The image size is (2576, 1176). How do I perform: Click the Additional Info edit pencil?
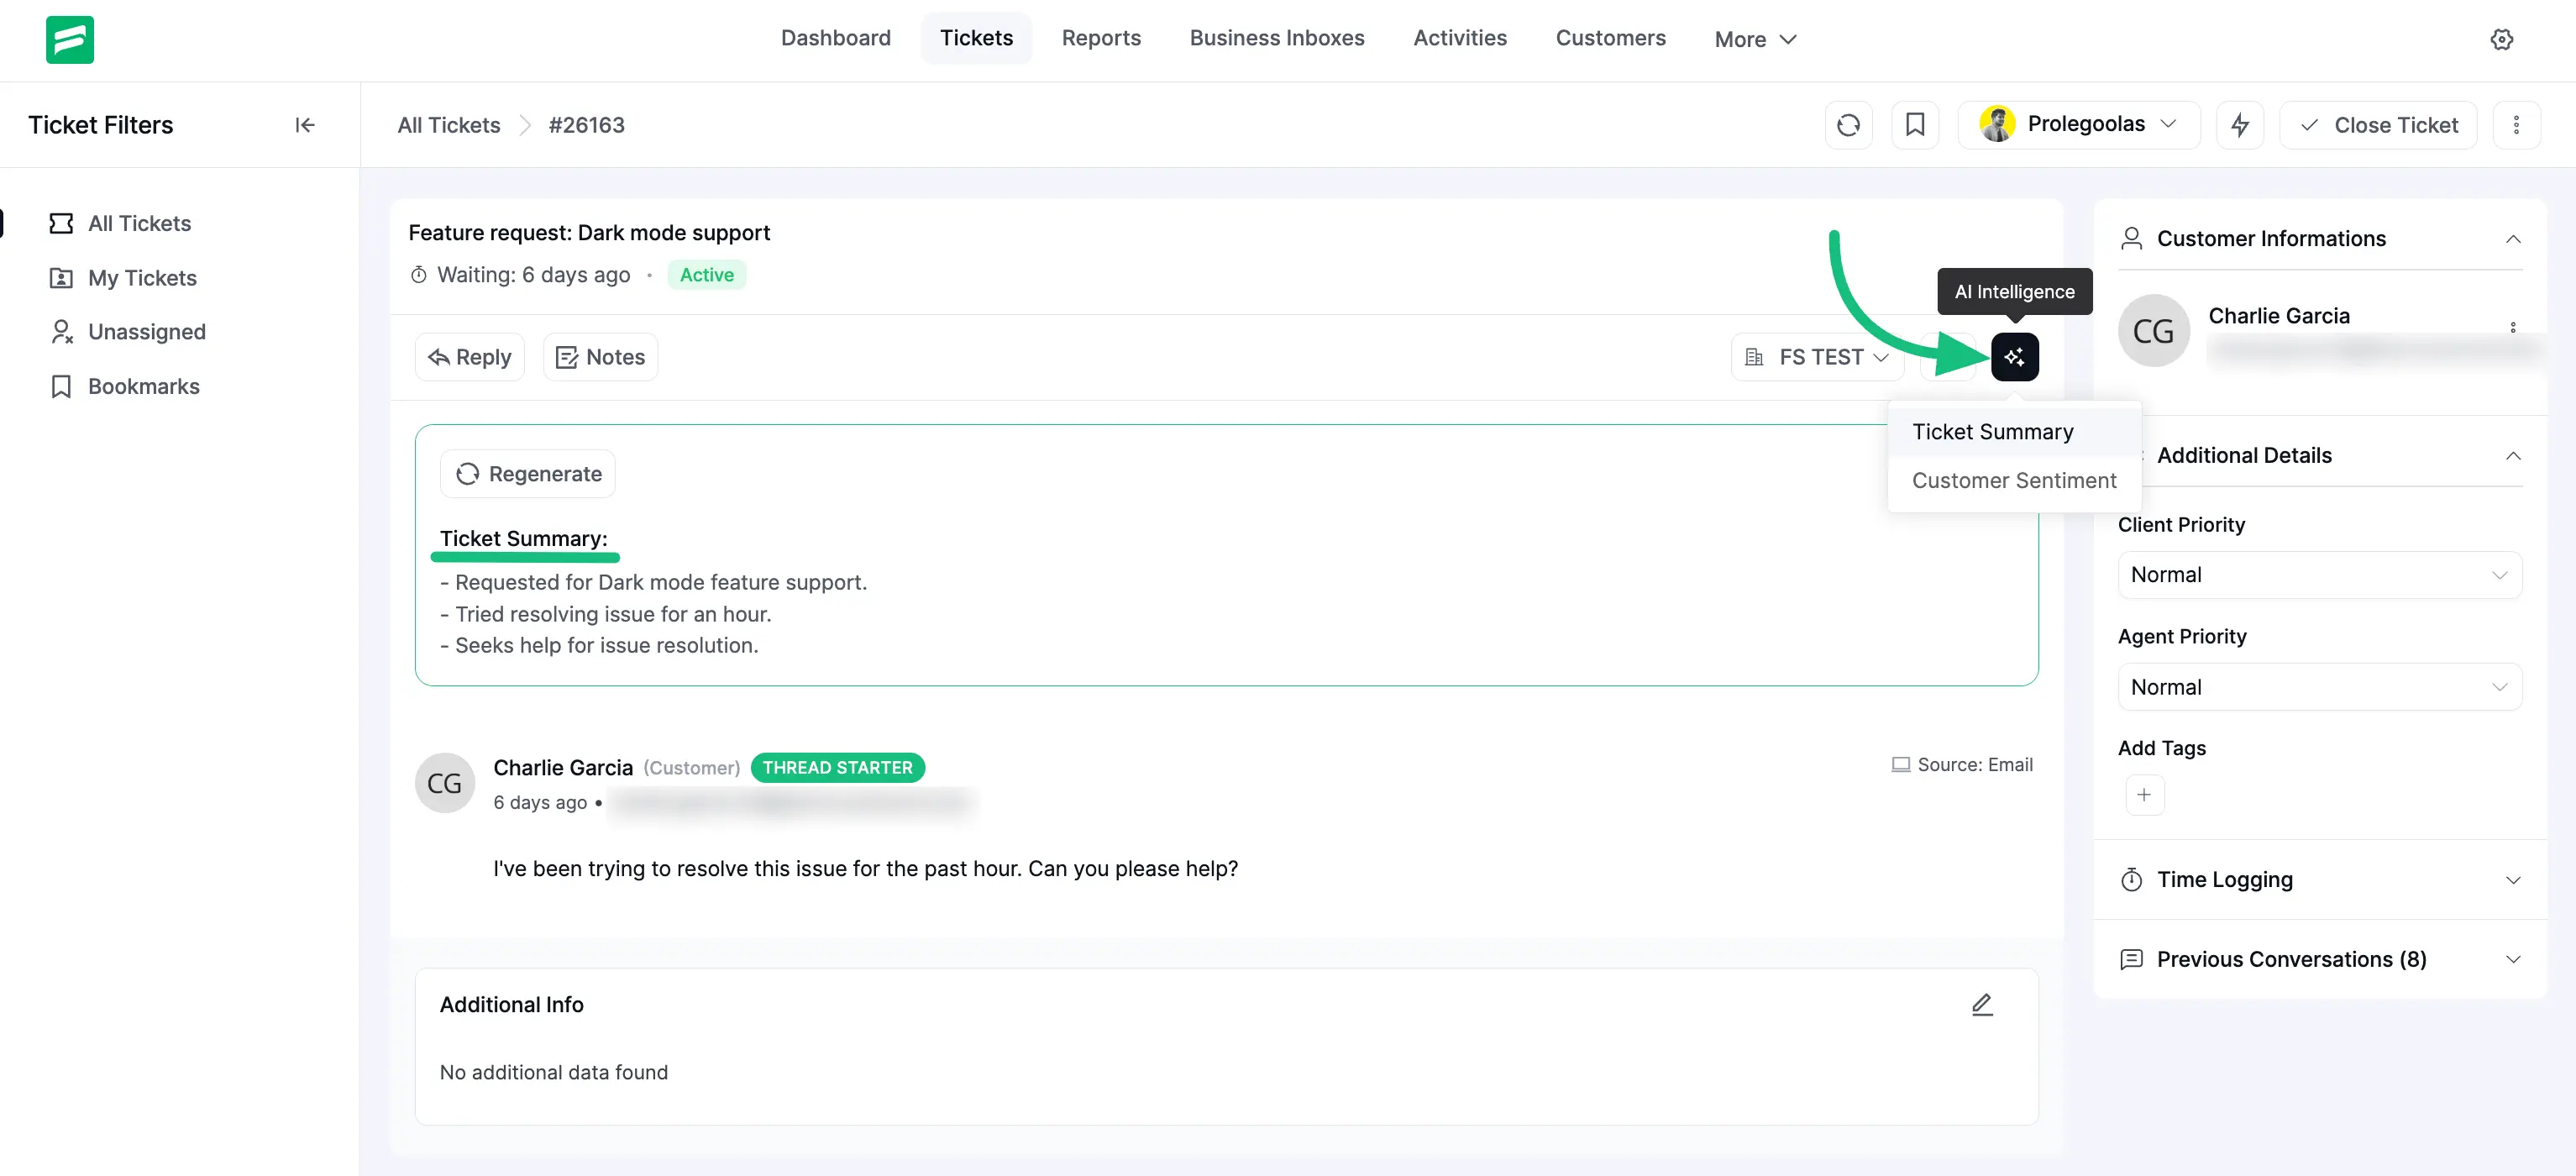(1981, 1004)
